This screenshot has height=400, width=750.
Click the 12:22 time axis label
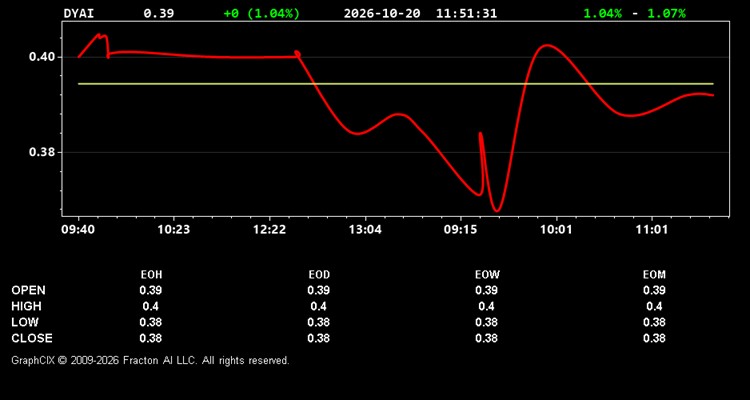tap(269, 230)
